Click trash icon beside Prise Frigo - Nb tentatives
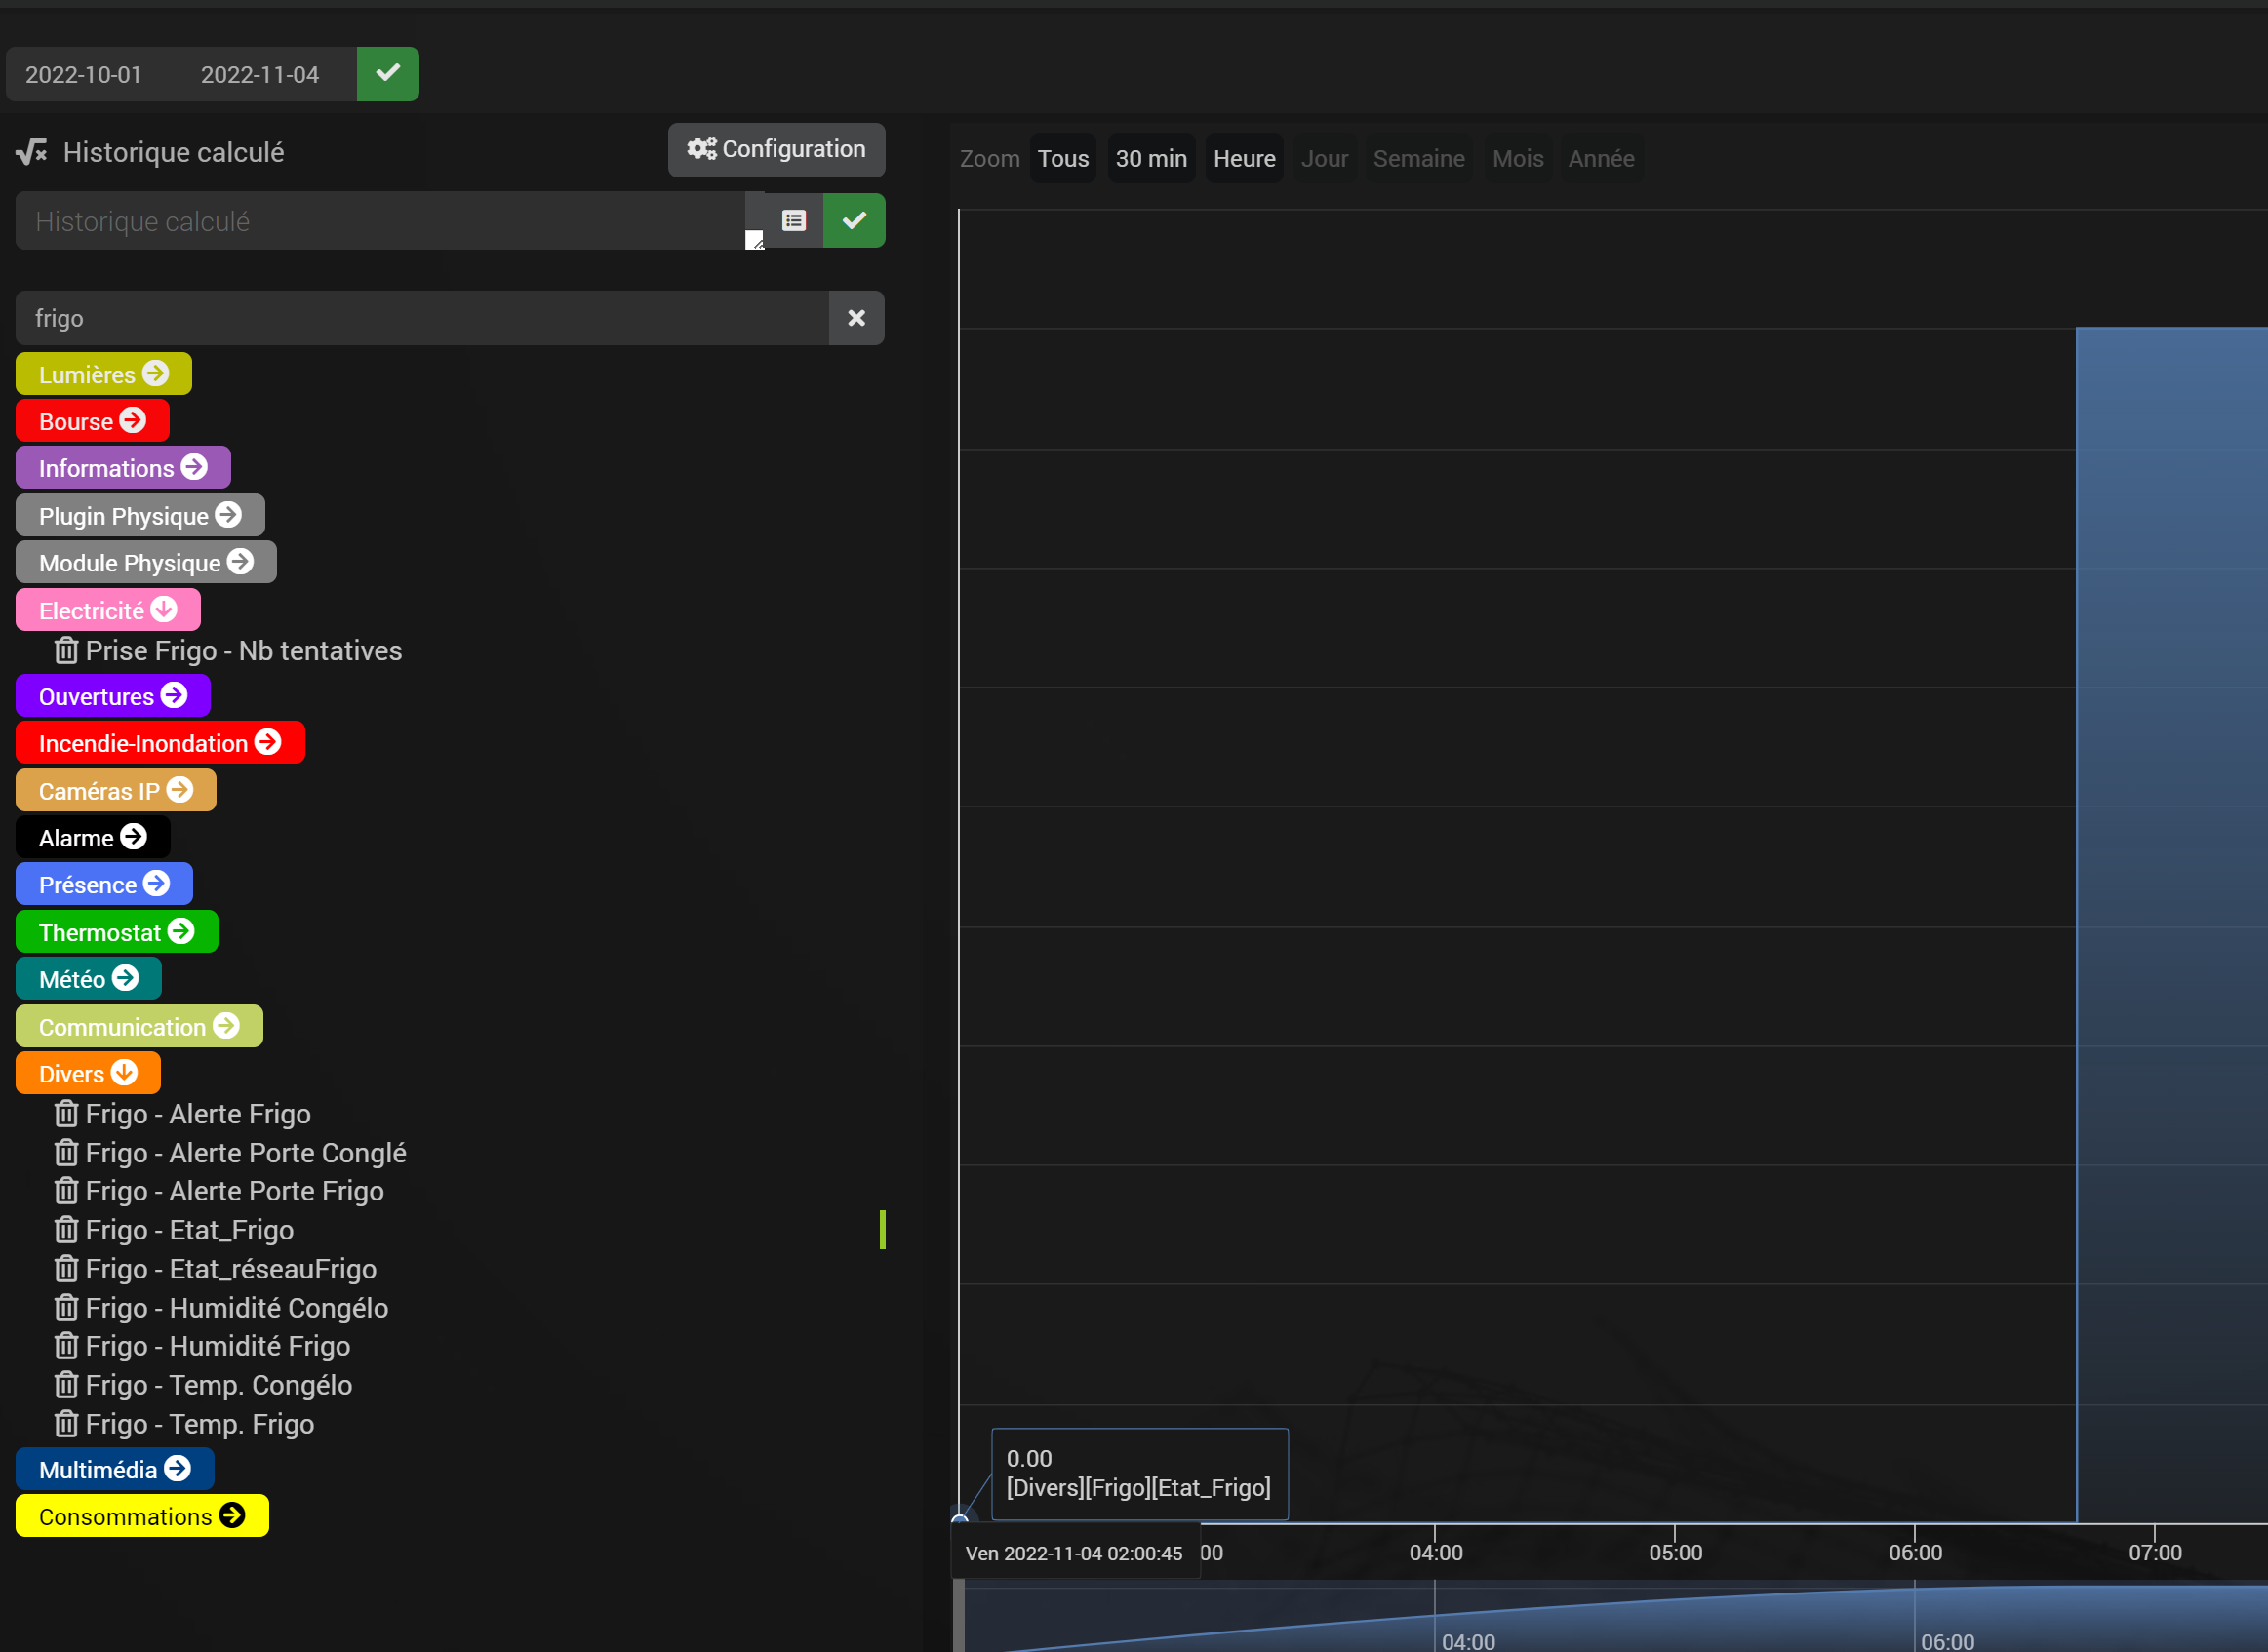The width and height of the screenshot is (2268, 1652). coord(66,650)
